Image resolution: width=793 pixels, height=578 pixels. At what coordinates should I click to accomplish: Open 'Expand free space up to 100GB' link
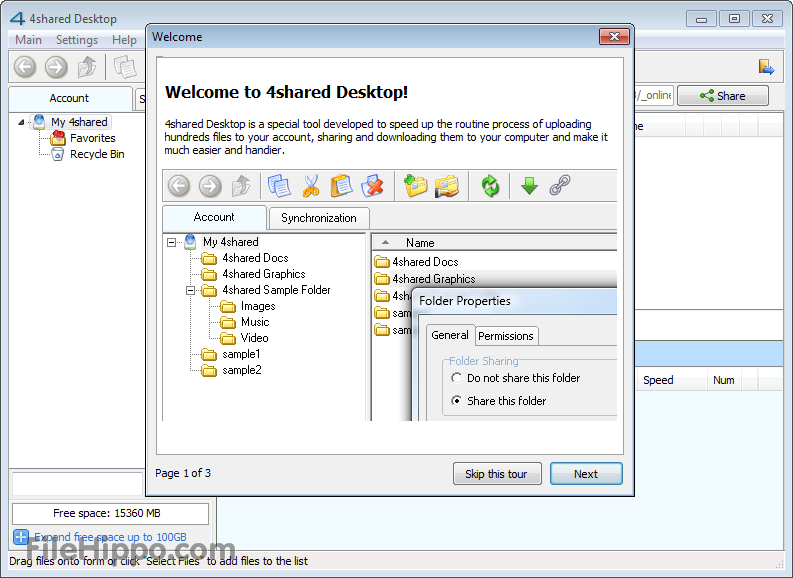[110, 537]
